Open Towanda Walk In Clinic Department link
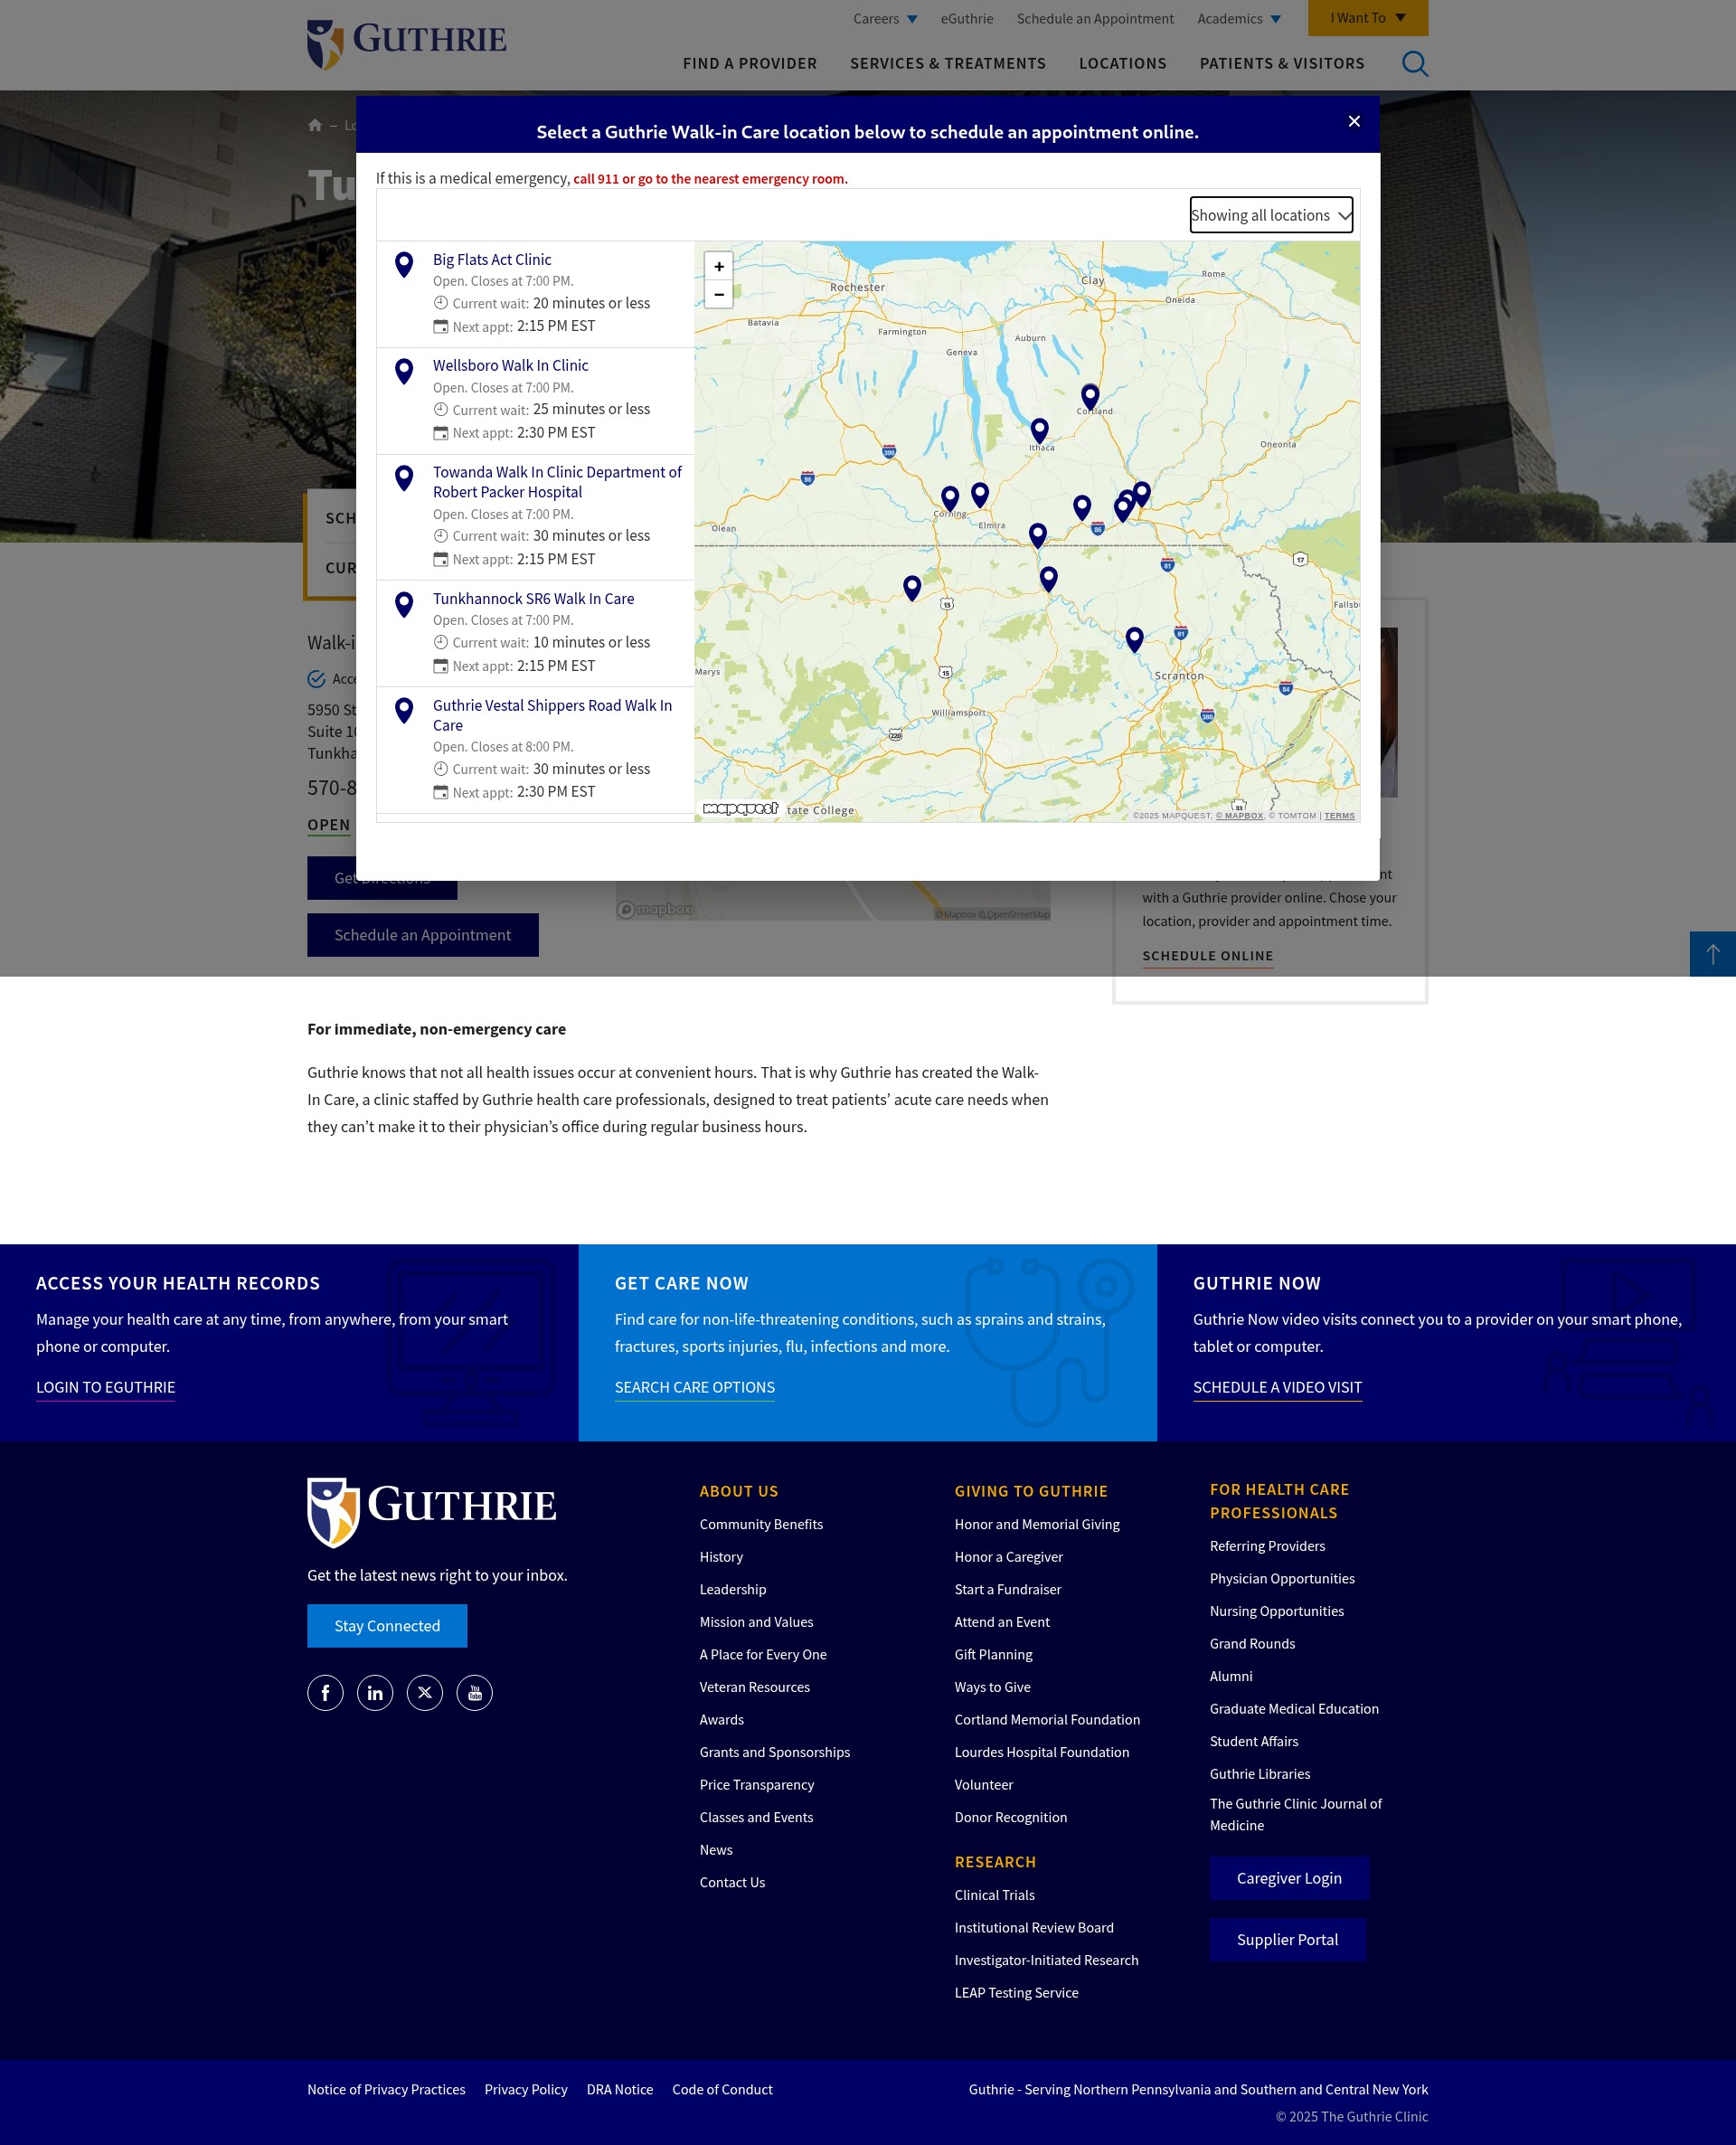This screenshot has width=1736, height=2145. point(557,482)
